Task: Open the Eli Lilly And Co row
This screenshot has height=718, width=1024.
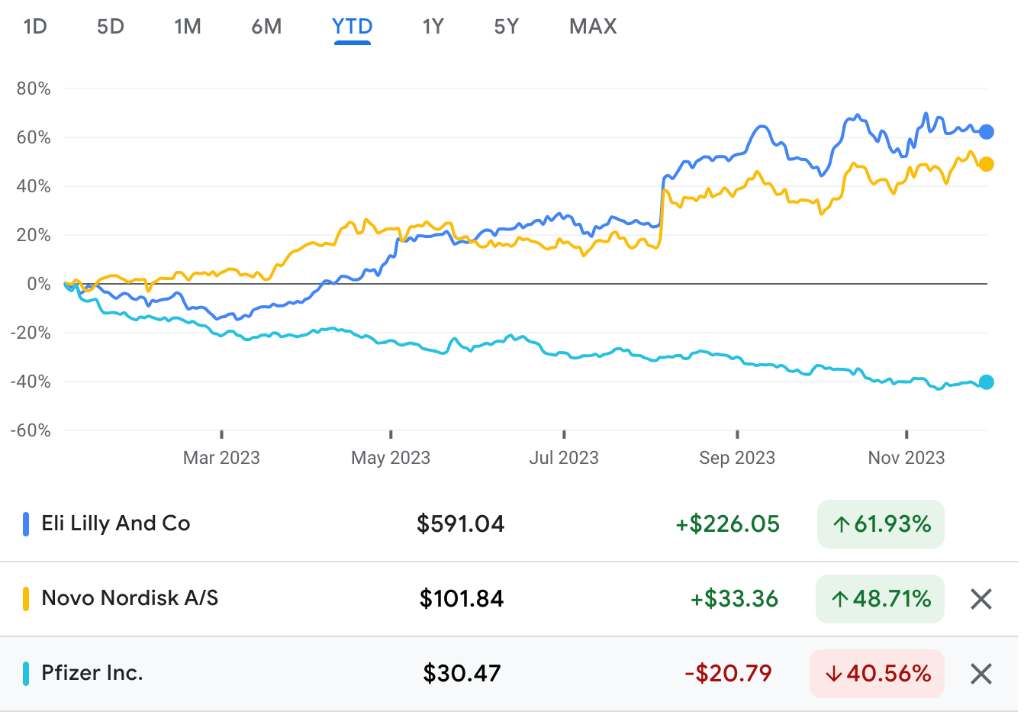Action: (x=509, y=524)
